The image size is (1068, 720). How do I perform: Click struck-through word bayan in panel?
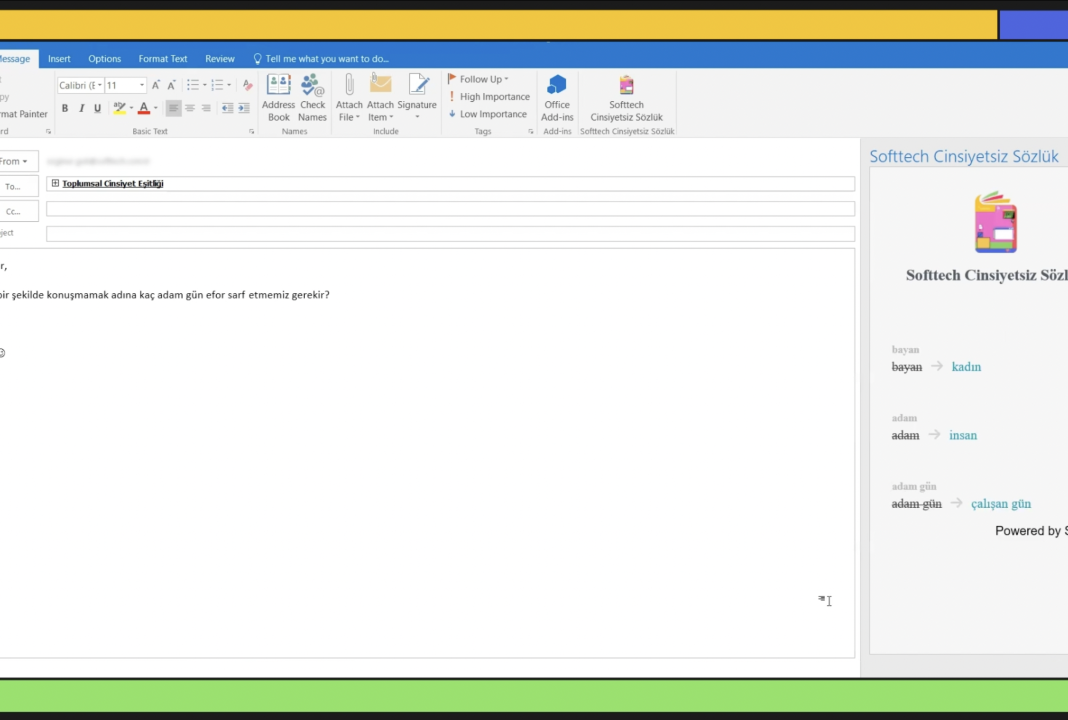pos(907,366)
